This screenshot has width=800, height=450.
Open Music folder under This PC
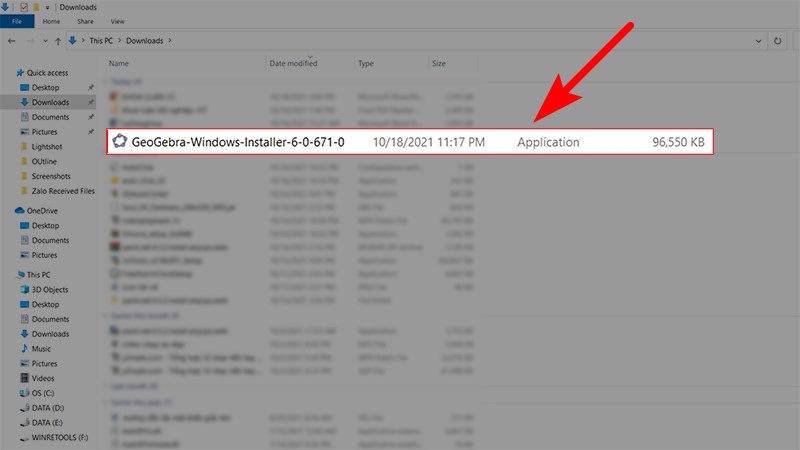pos(41,349)
